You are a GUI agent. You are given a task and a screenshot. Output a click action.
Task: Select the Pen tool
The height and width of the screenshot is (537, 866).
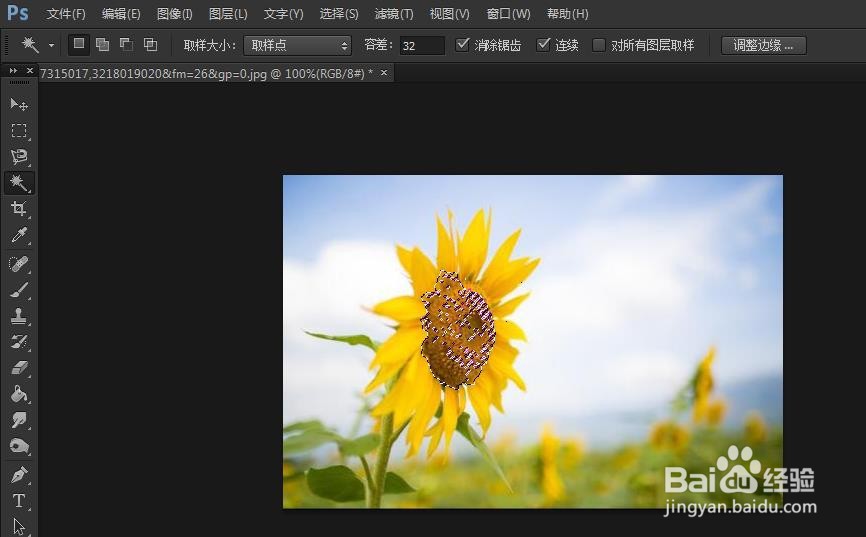pos(19,475)
